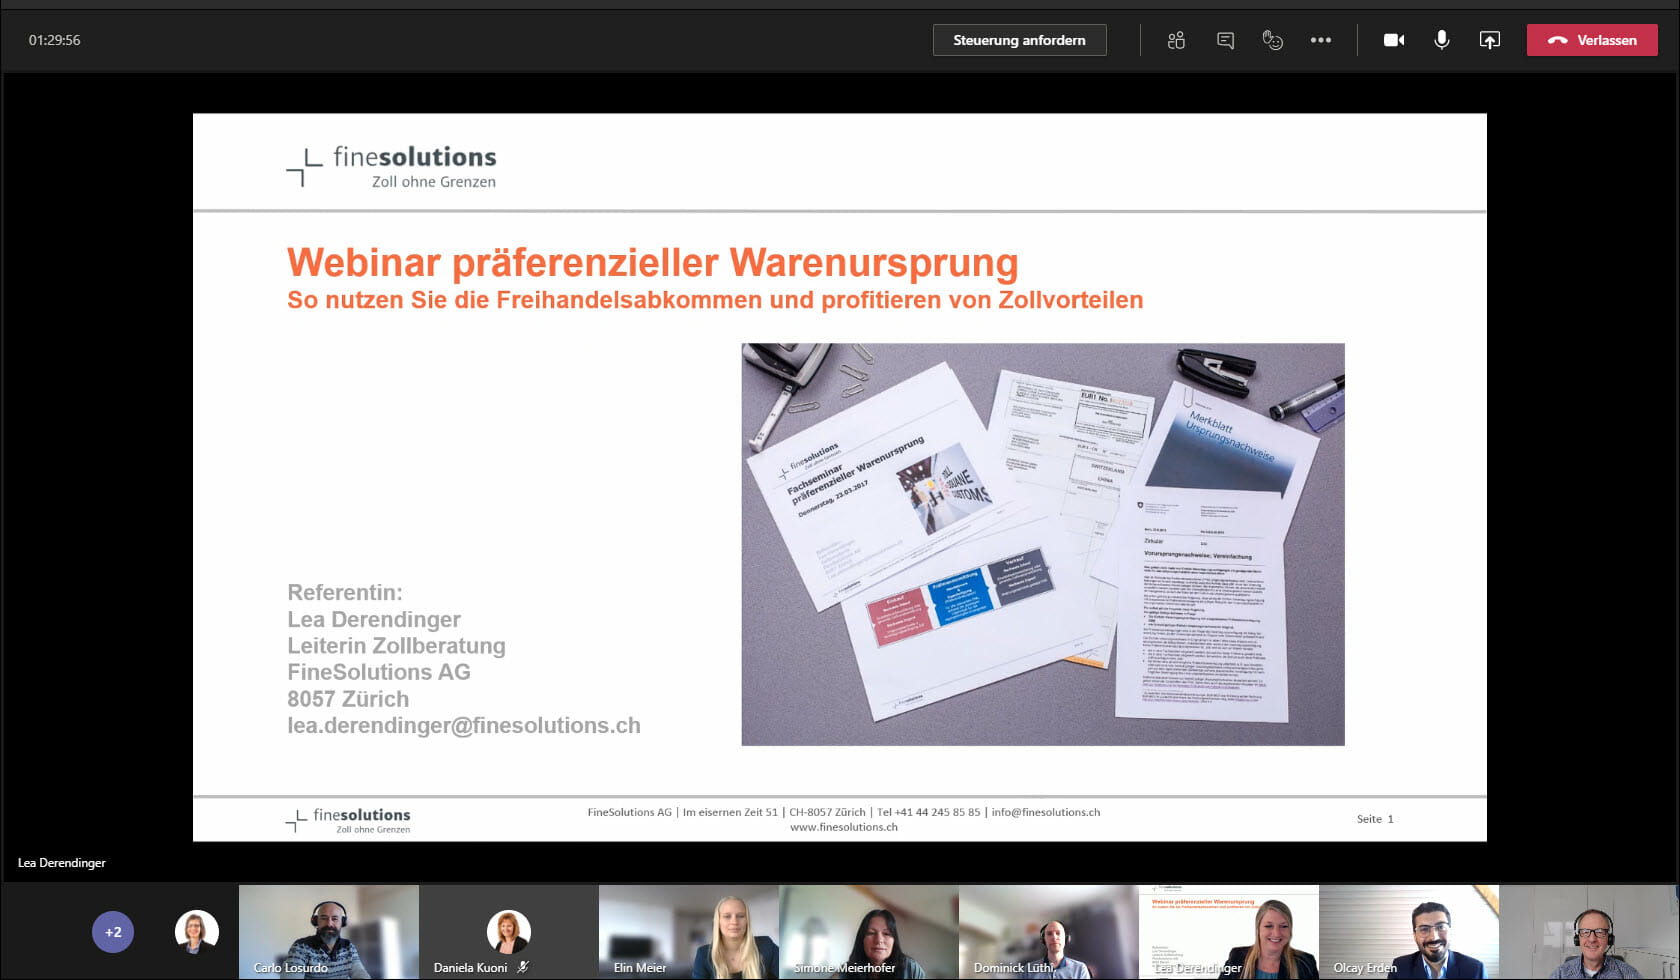Turn off the camera
The height and width of the screenshot is (980, 1680).
[x=1393, y=40]
